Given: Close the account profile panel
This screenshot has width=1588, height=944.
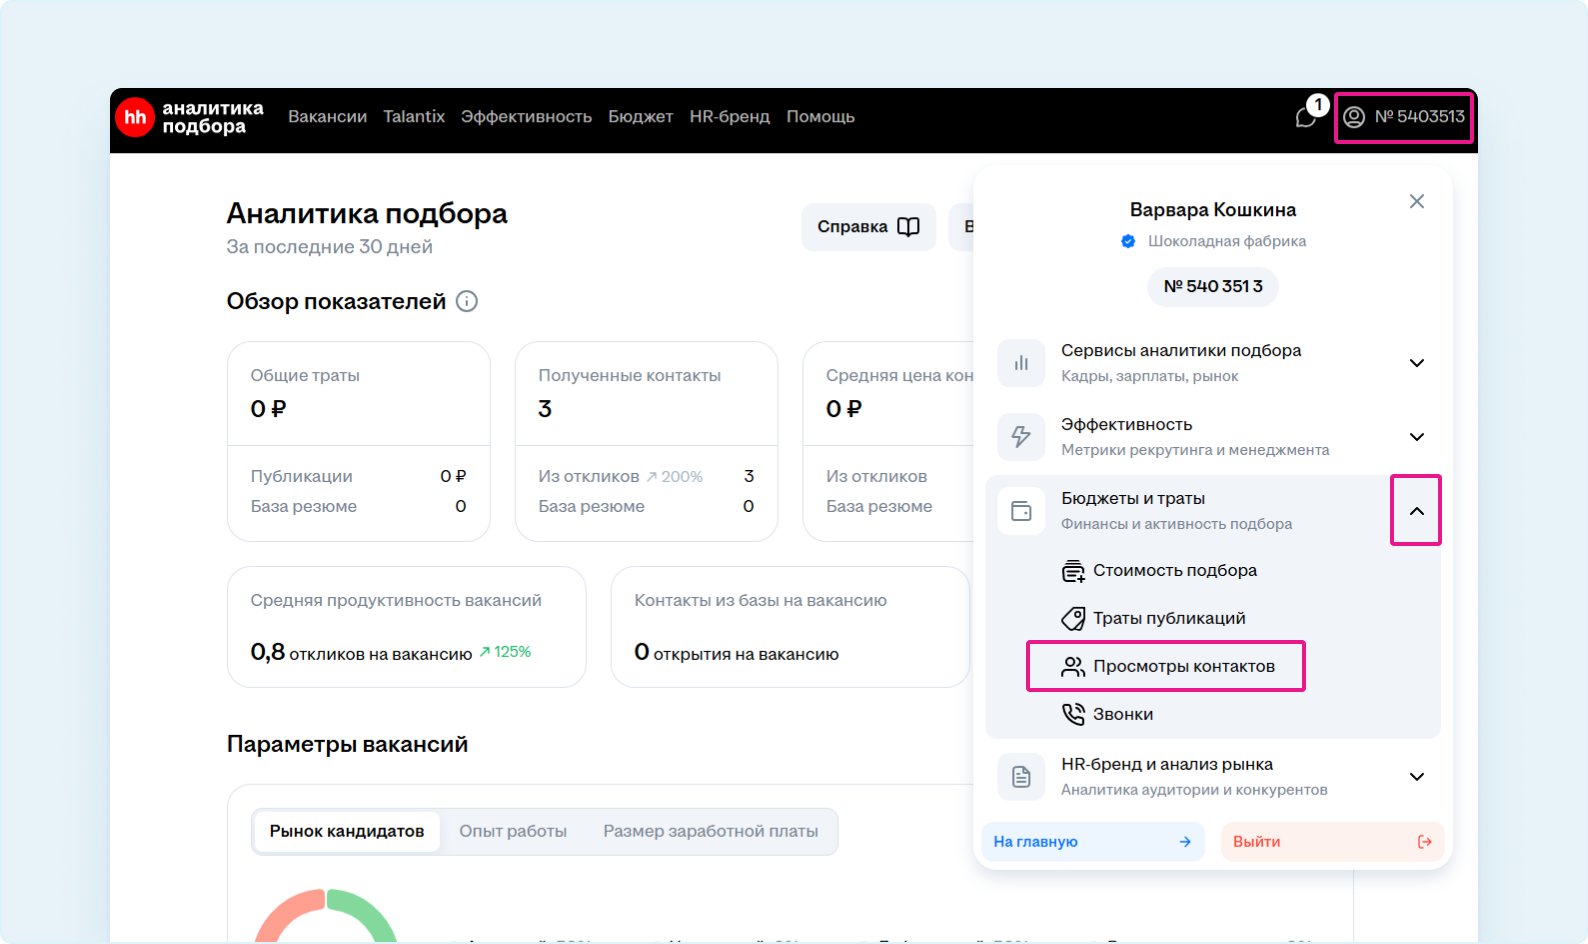Looking at the screenshot, I should pyautogui.click(x=1416, y=202).
